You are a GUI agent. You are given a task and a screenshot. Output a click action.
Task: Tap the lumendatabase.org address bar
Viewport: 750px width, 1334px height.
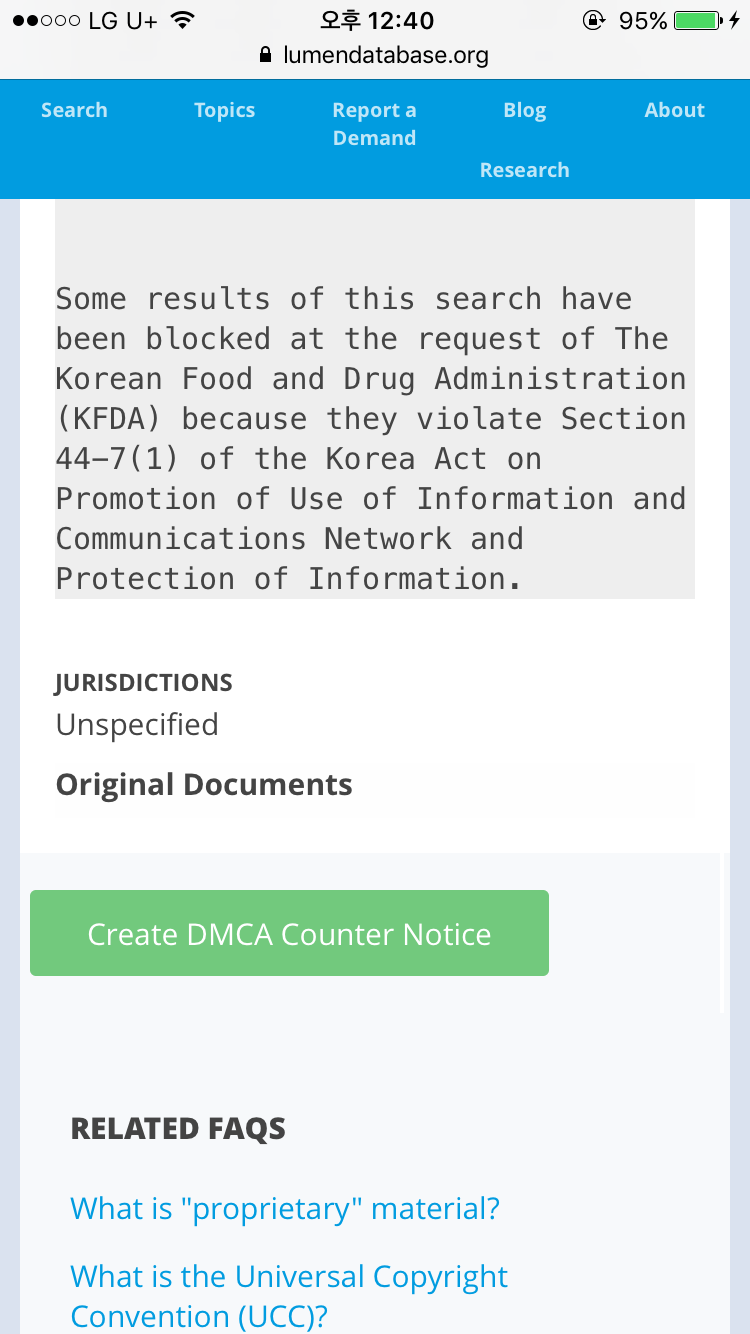click(x=385, y=55)
